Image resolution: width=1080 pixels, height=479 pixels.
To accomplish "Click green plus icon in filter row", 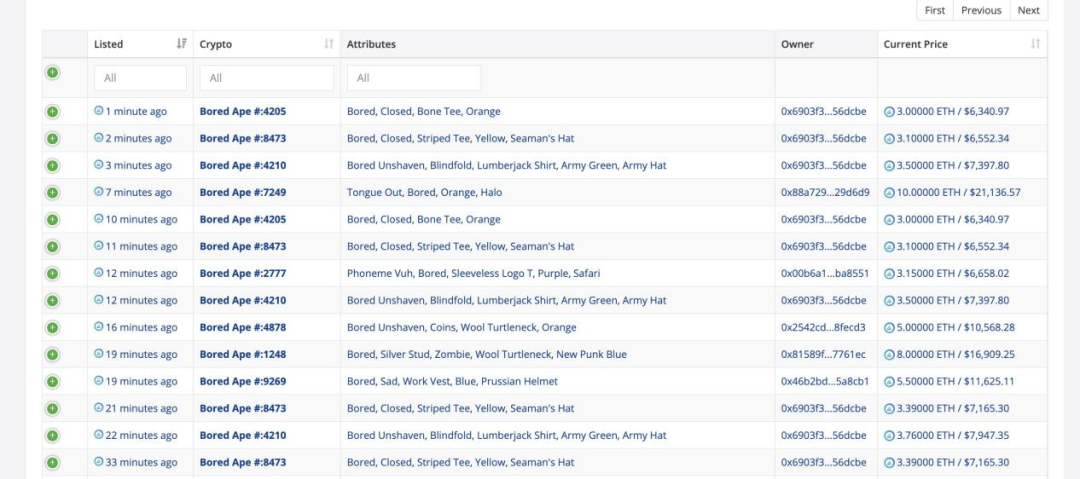I will click(x=52, y=72).
